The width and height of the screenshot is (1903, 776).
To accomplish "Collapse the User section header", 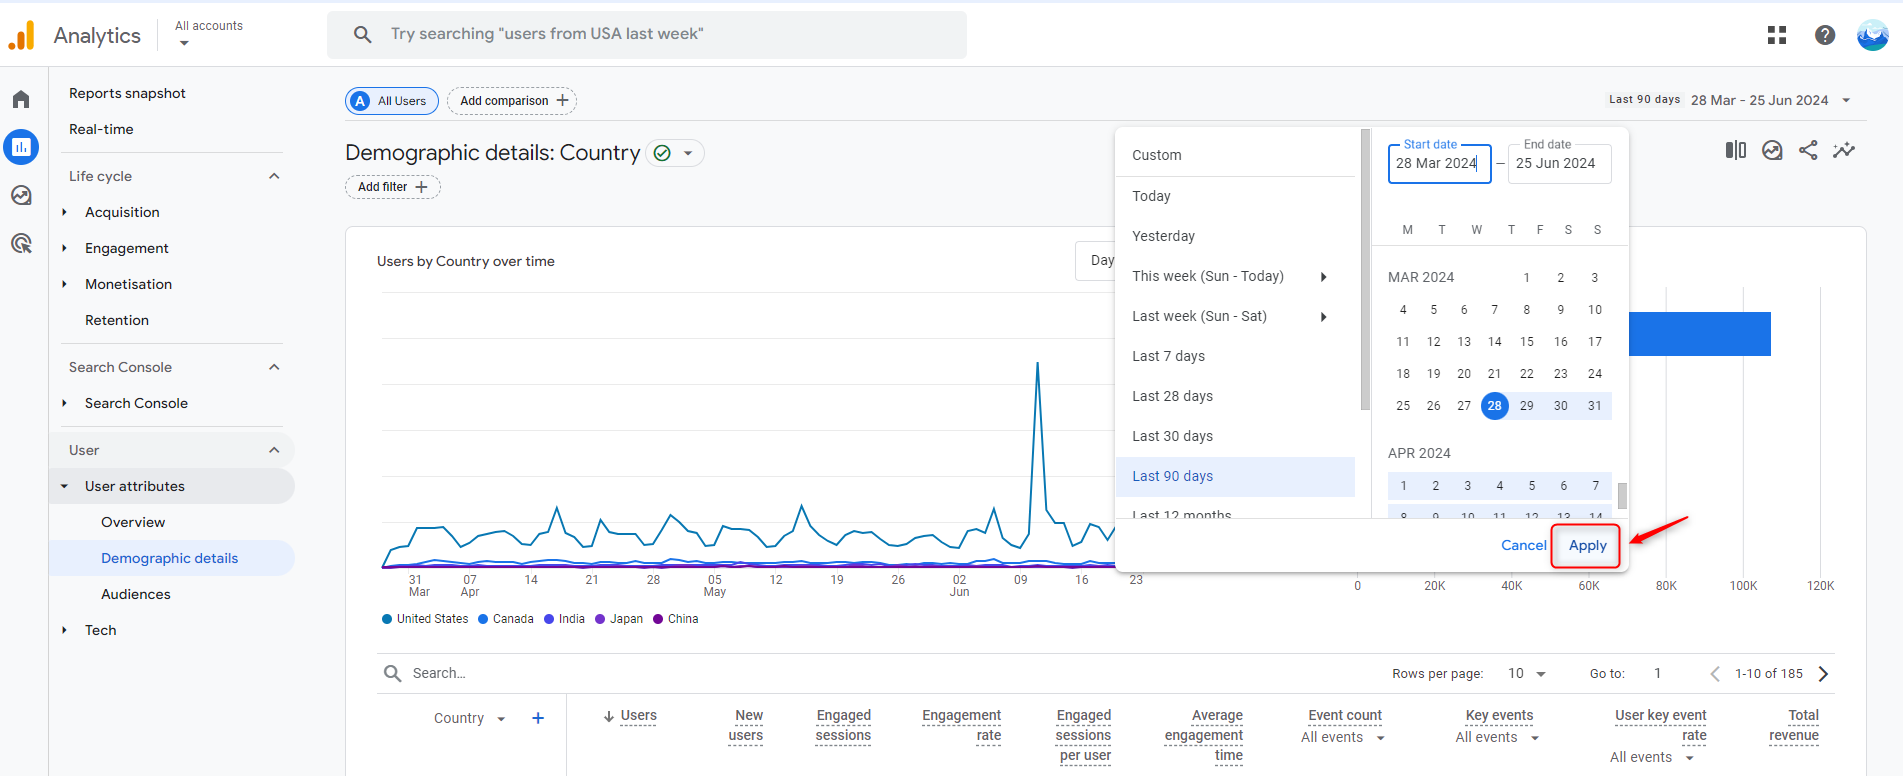I will 274,450.
